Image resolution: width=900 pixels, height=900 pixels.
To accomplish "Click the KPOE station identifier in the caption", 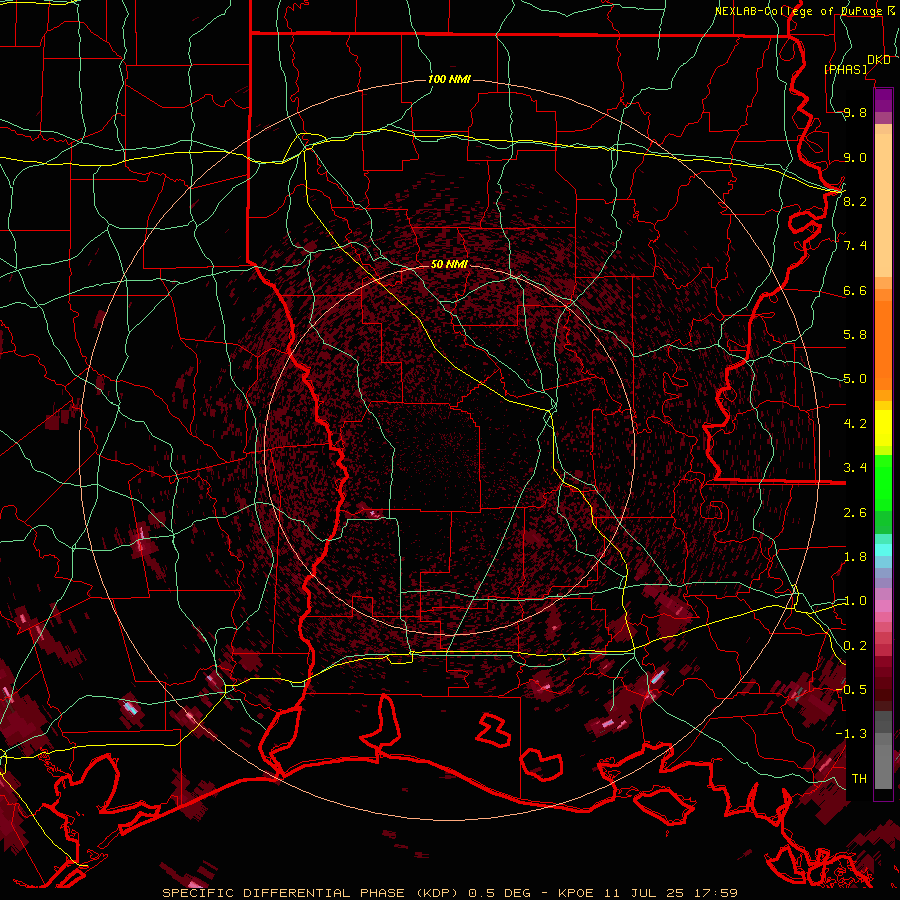I will tap(574, 893).
